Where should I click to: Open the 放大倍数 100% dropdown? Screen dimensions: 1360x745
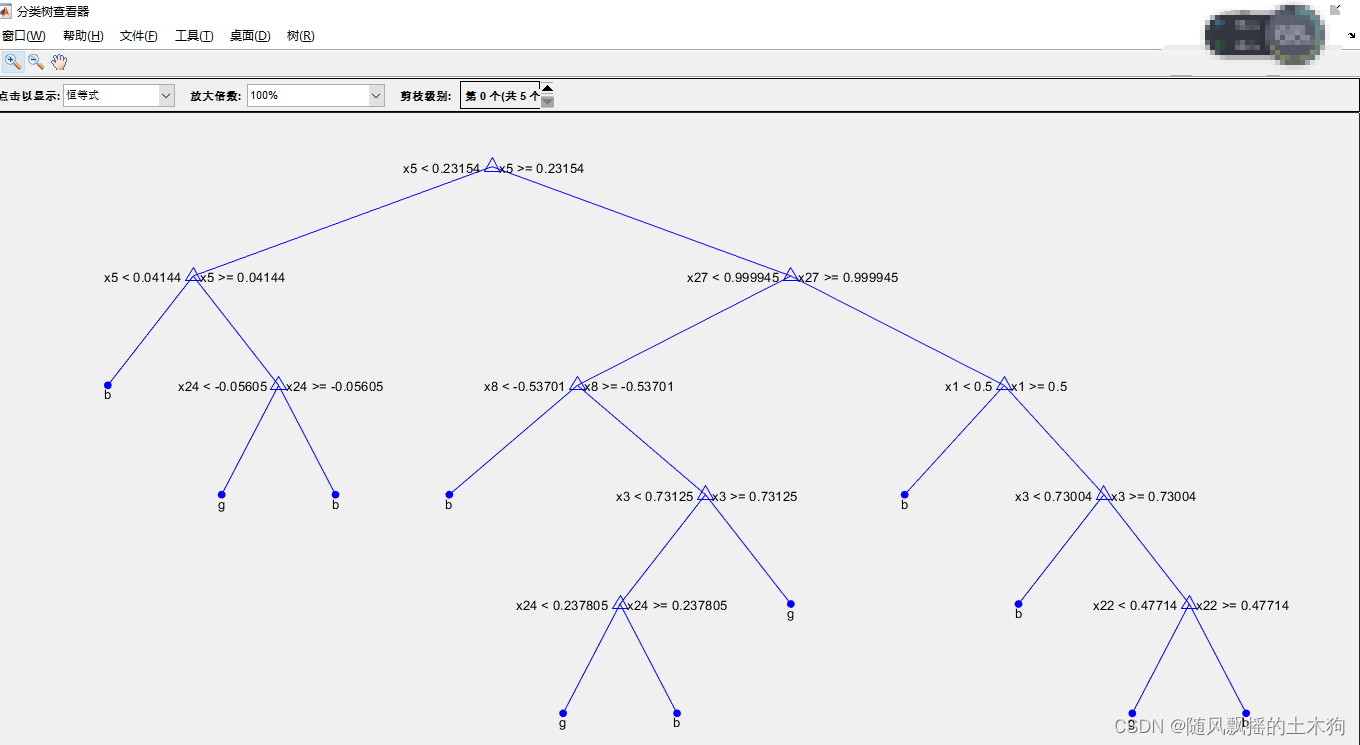[x=316, y=95]
